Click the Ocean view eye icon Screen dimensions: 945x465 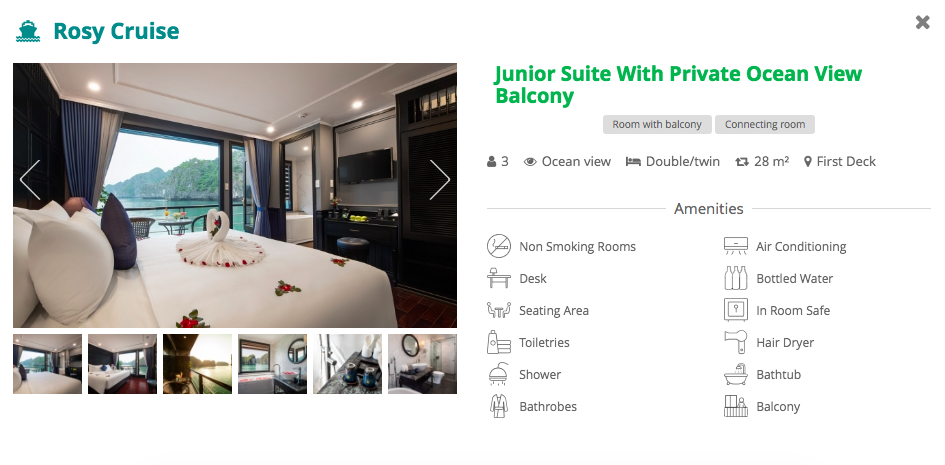(x=530, y=161)
